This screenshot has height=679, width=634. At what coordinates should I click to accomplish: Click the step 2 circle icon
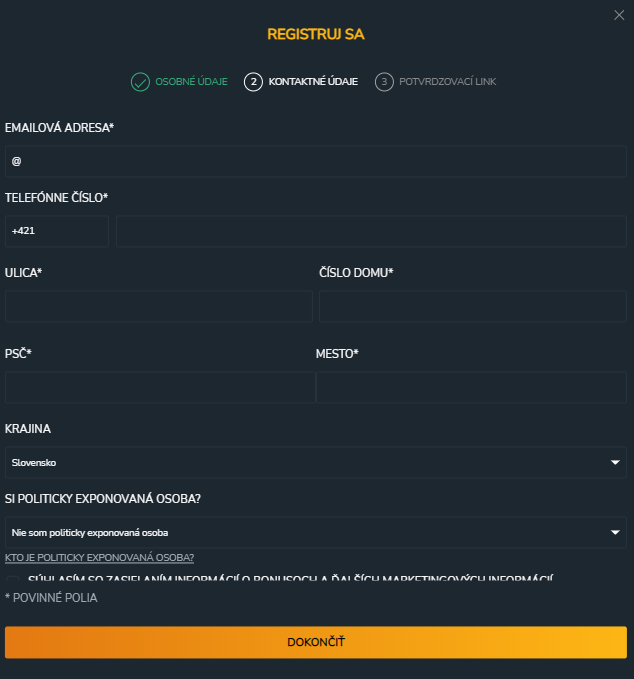[253, 82]
